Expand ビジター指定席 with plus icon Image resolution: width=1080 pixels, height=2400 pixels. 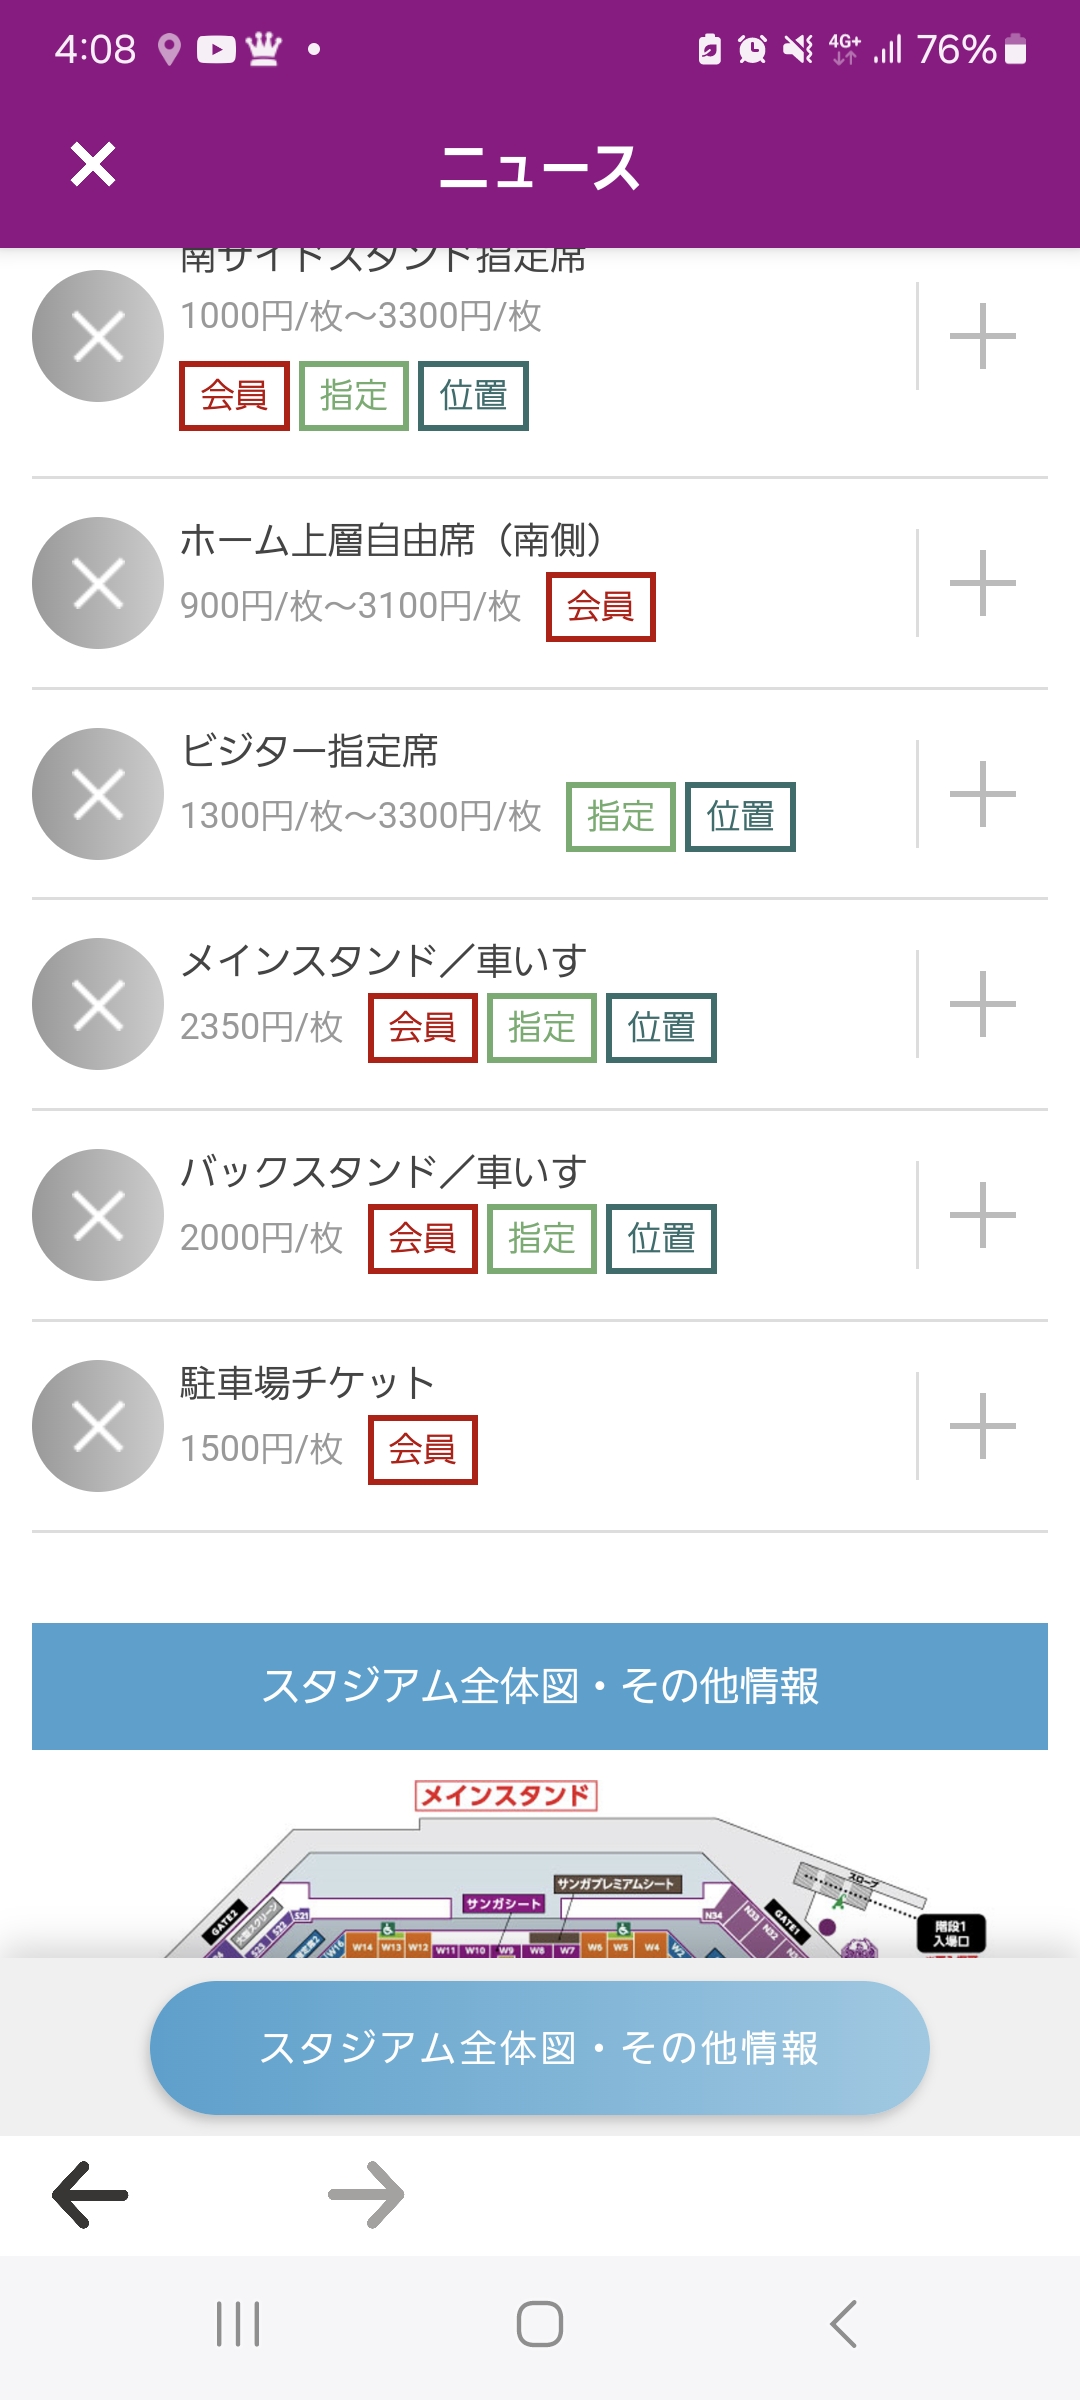pyautogui.click(x=982, y=794)
